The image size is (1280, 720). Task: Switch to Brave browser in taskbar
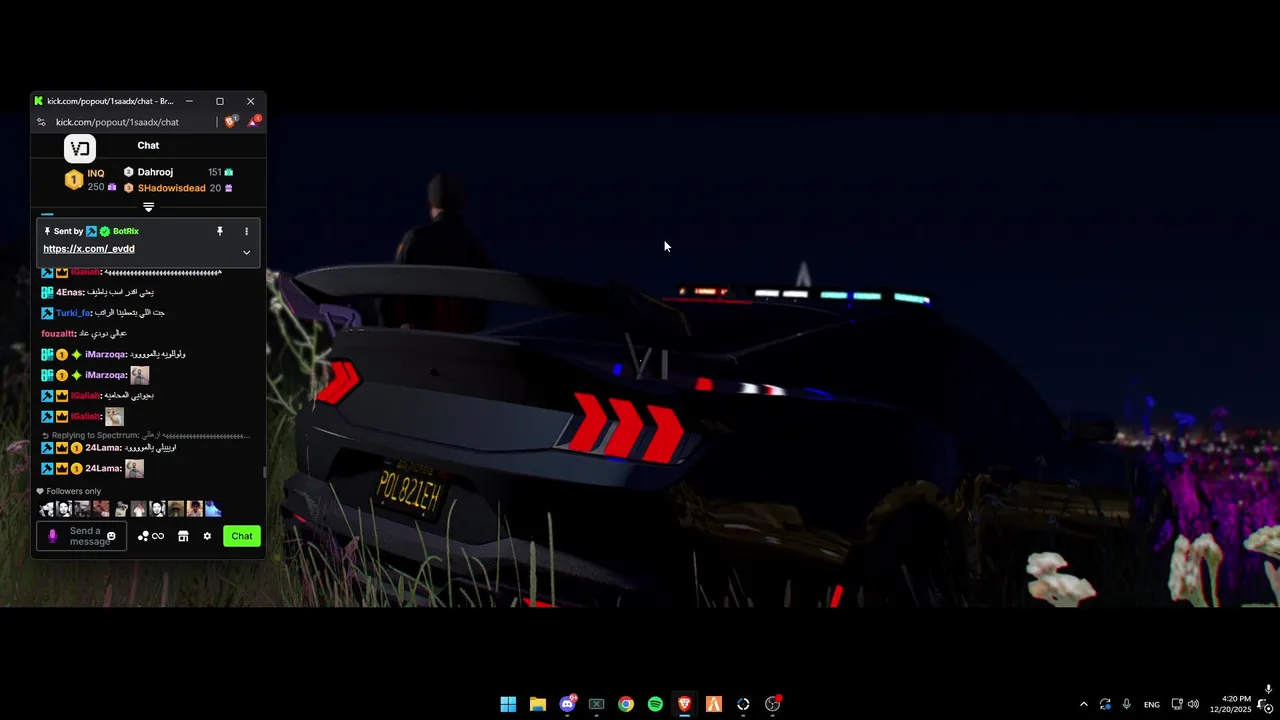tap(684, 704)
